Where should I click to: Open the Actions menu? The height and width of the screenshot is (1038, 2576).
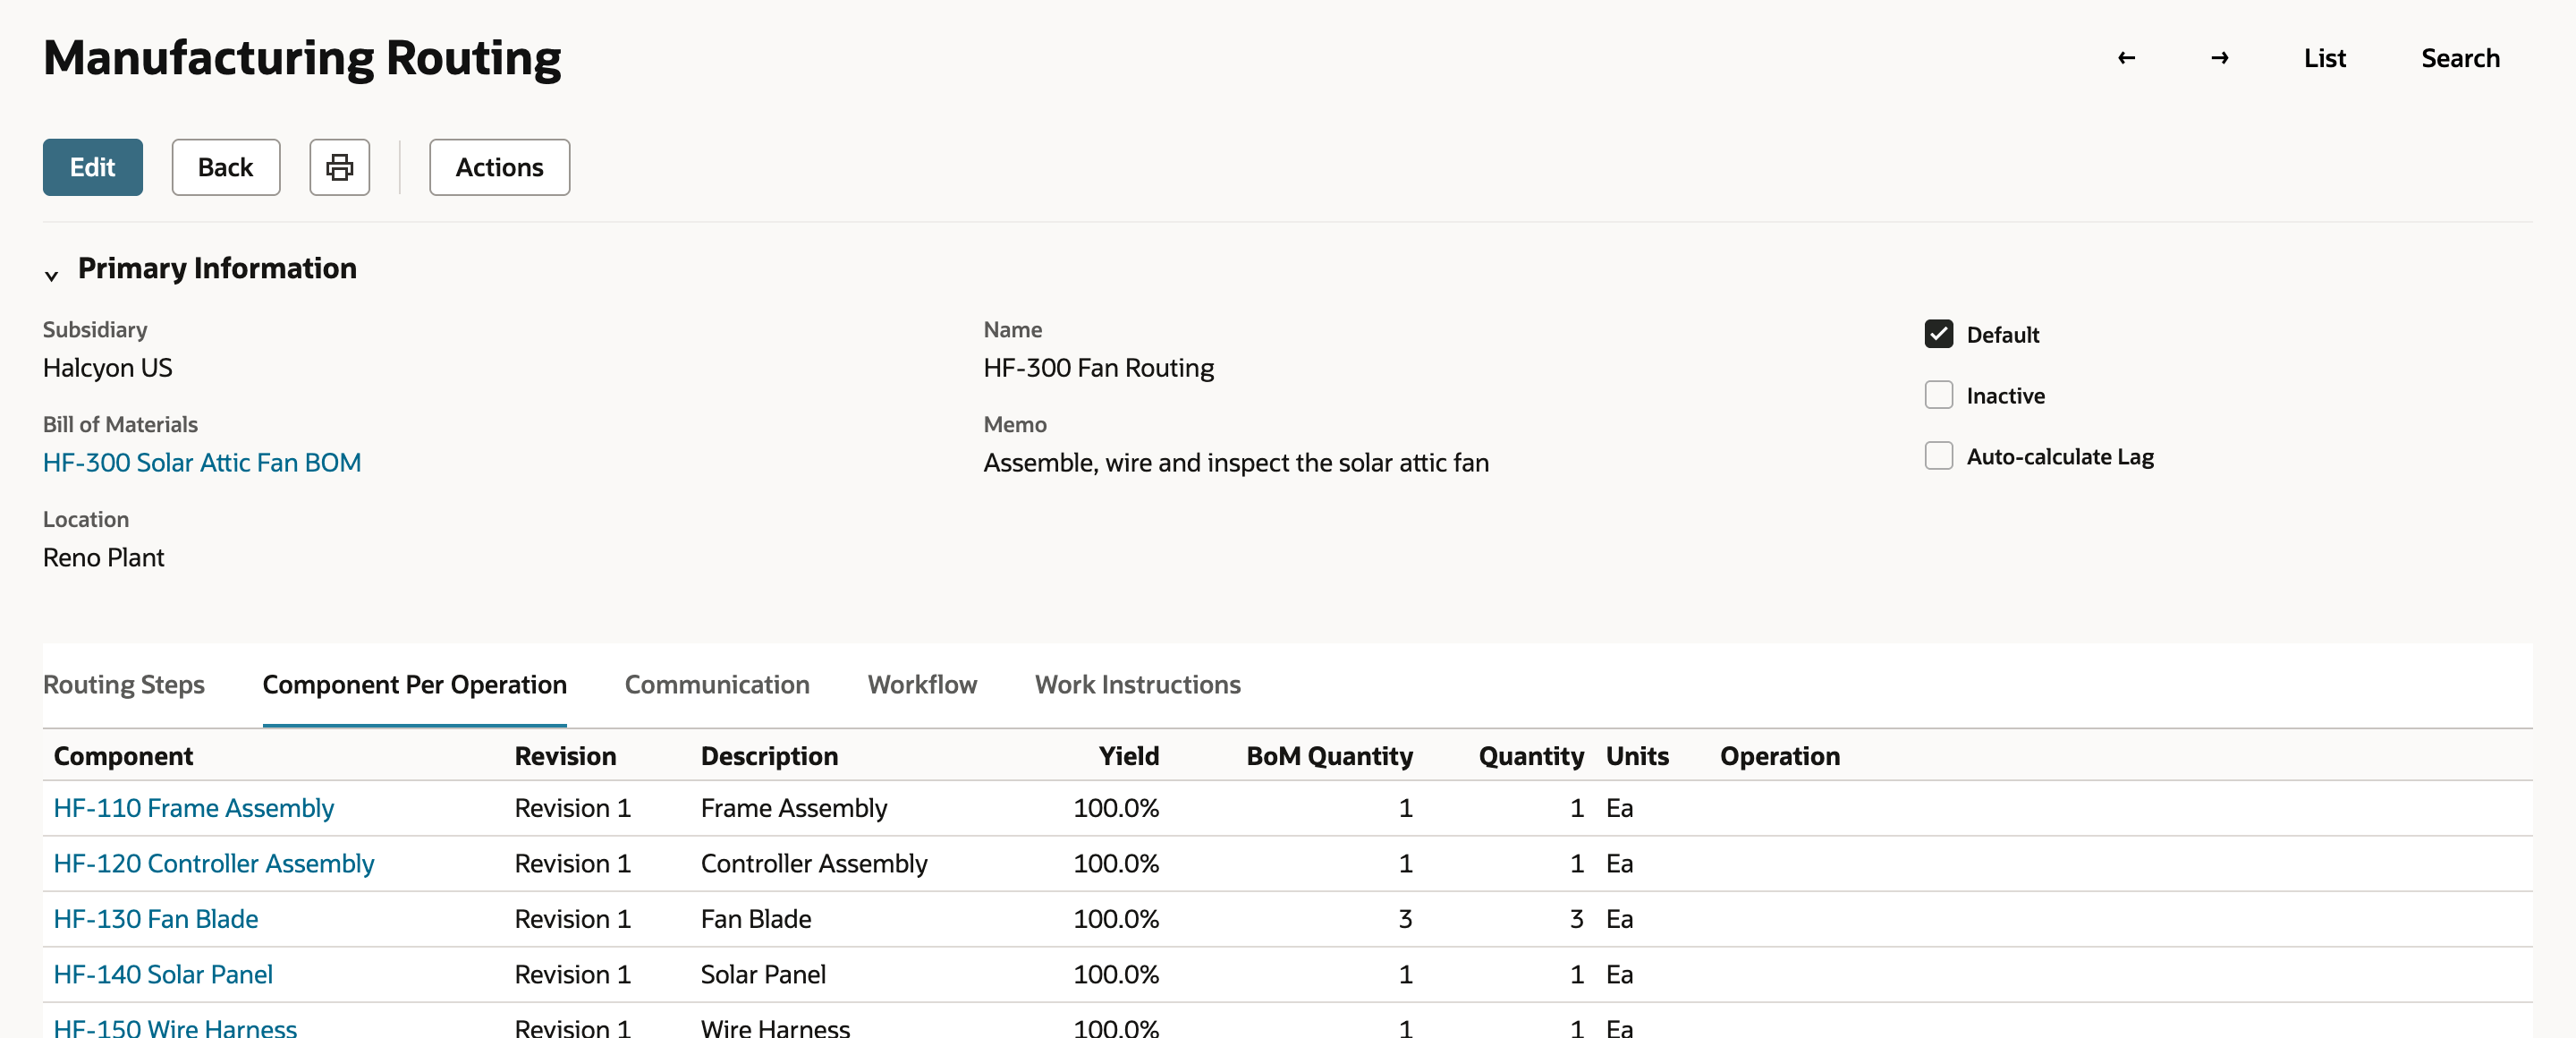point(499,167)
